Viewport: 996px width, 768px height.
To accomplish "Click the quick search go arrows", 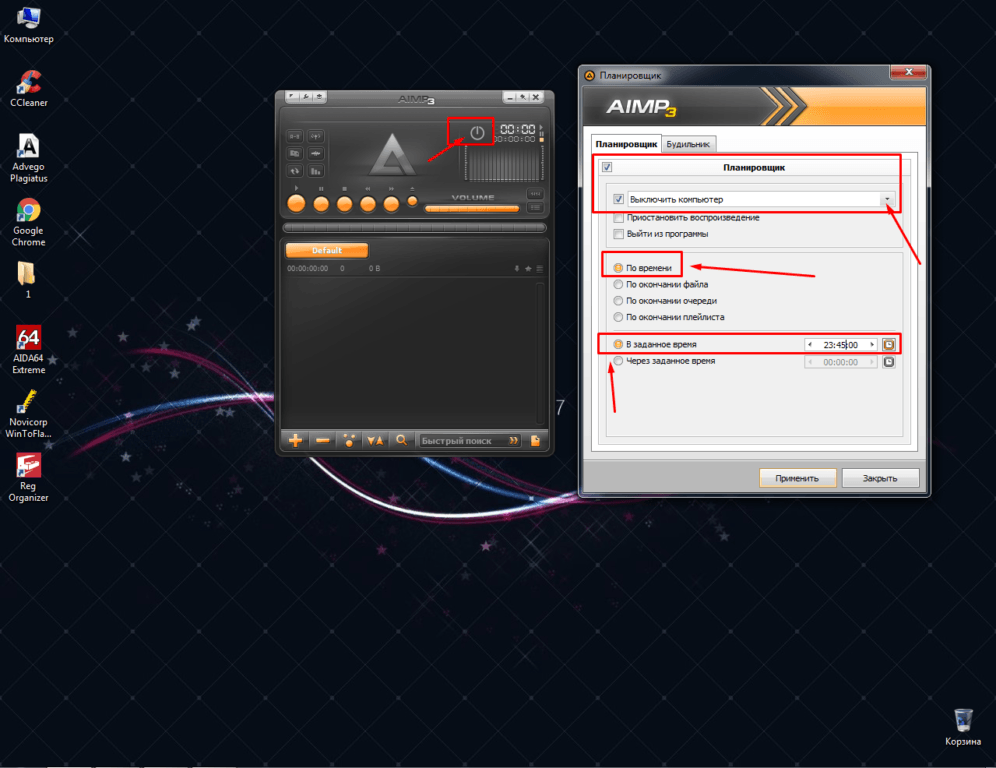I will point(513,441).
